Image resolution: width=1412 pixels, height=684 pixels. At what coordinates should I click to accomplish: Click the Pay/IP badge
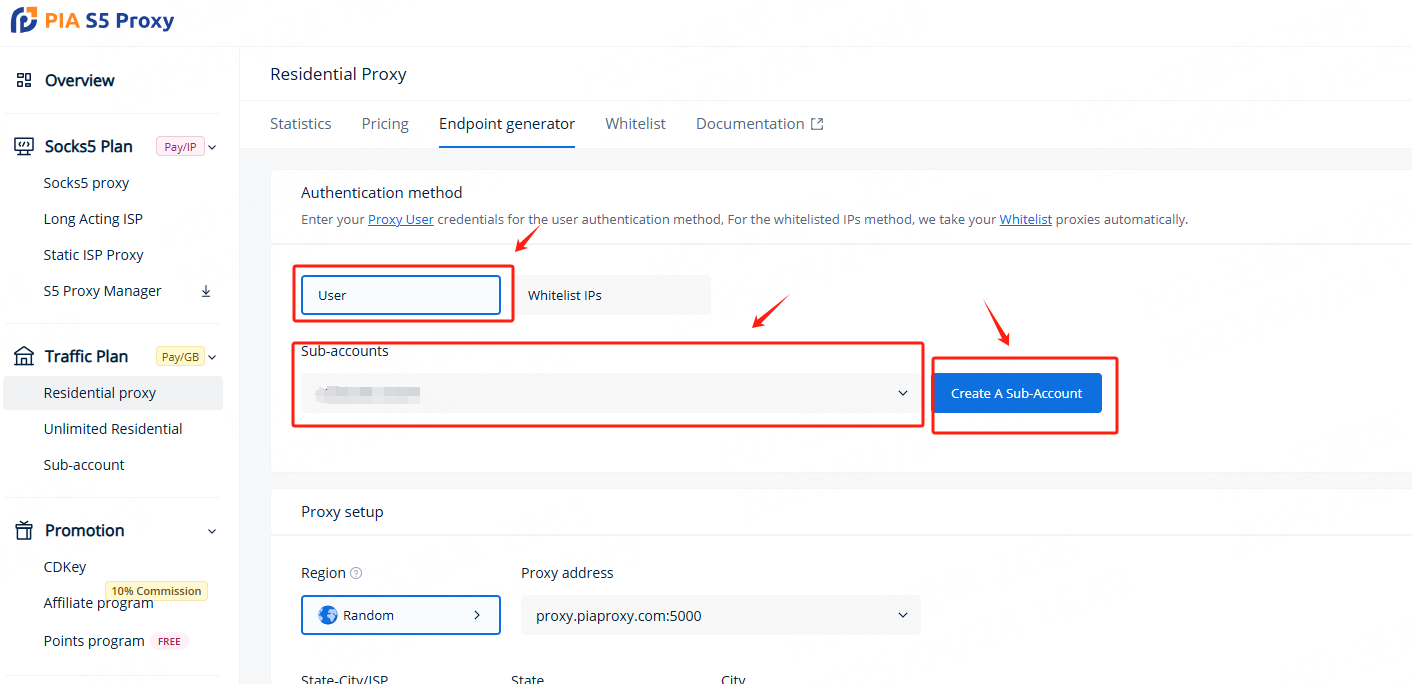pyautogui.click(x=180, y=147)
